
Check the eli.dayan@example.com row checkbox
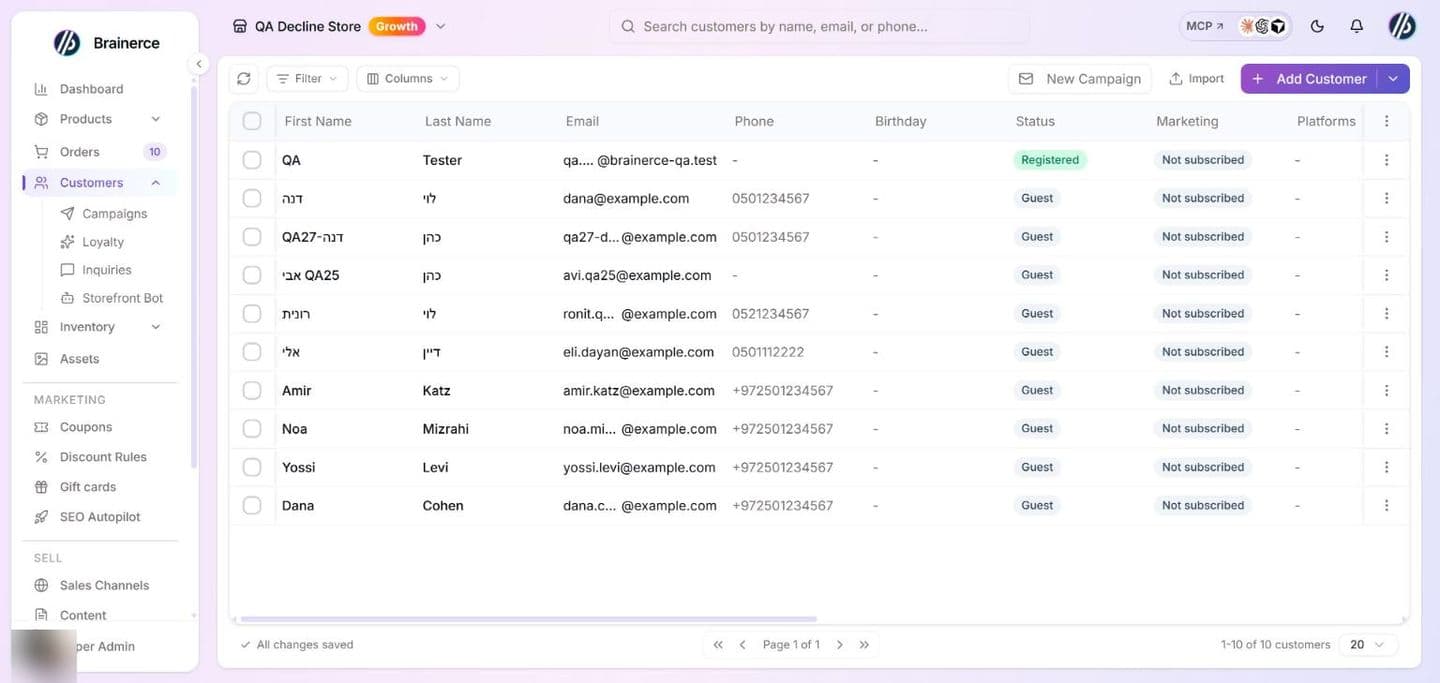tap(252, 352)
